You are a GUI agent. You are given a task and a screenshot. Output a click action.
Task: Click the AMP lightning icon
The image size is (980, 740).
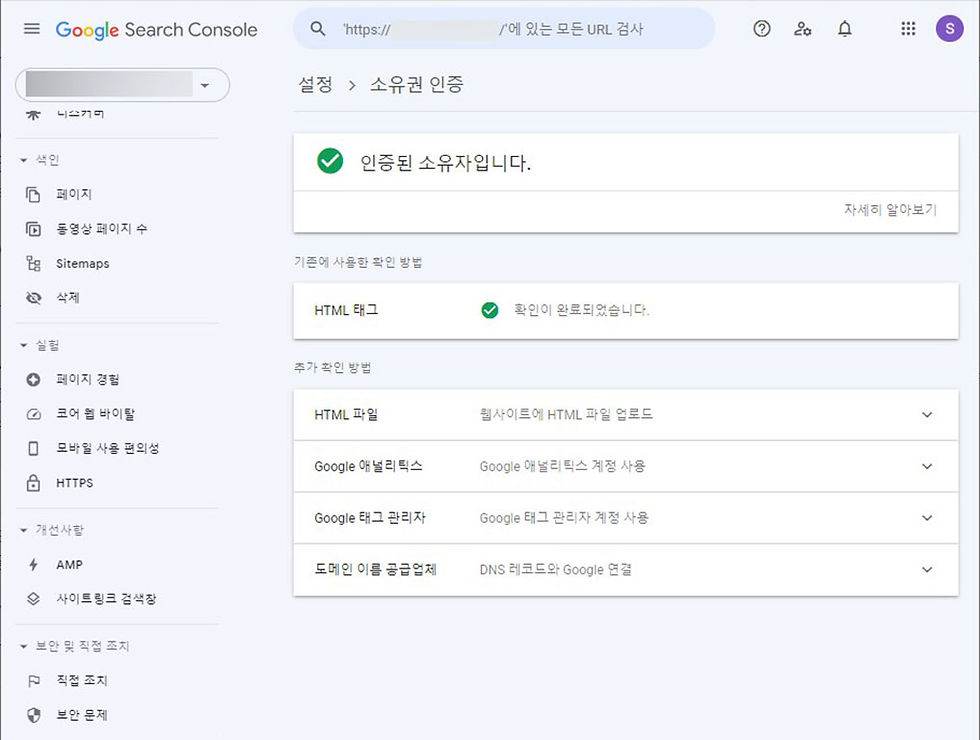(33, 564)
